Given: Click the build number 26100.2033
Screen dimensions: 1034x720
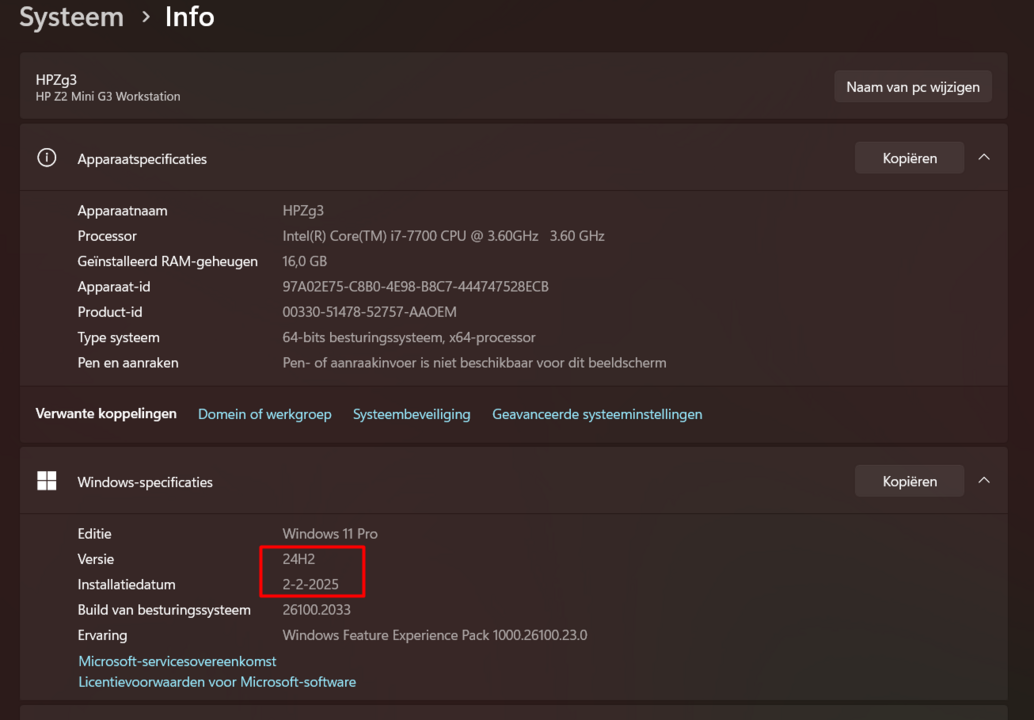Looking at the screenshot, I should 315,609.
